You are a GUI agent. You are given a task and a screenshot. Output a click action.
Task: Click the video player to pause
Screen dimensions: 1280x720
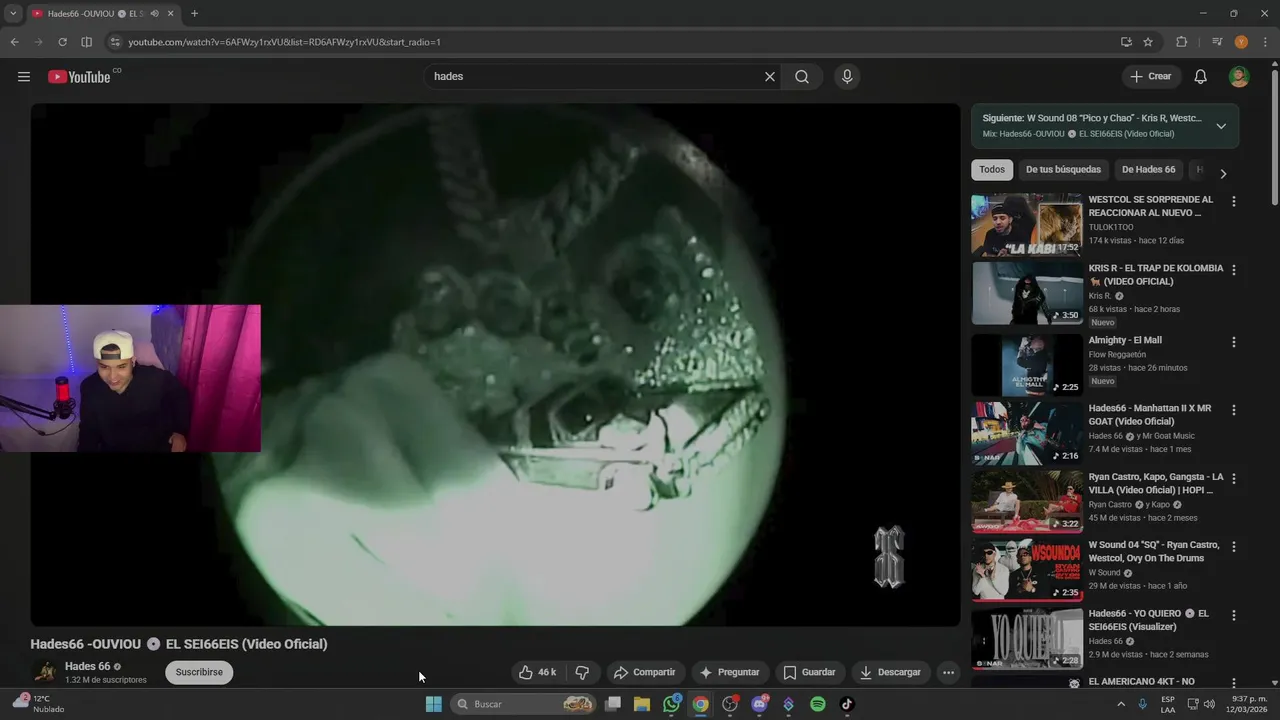point(495,365)
